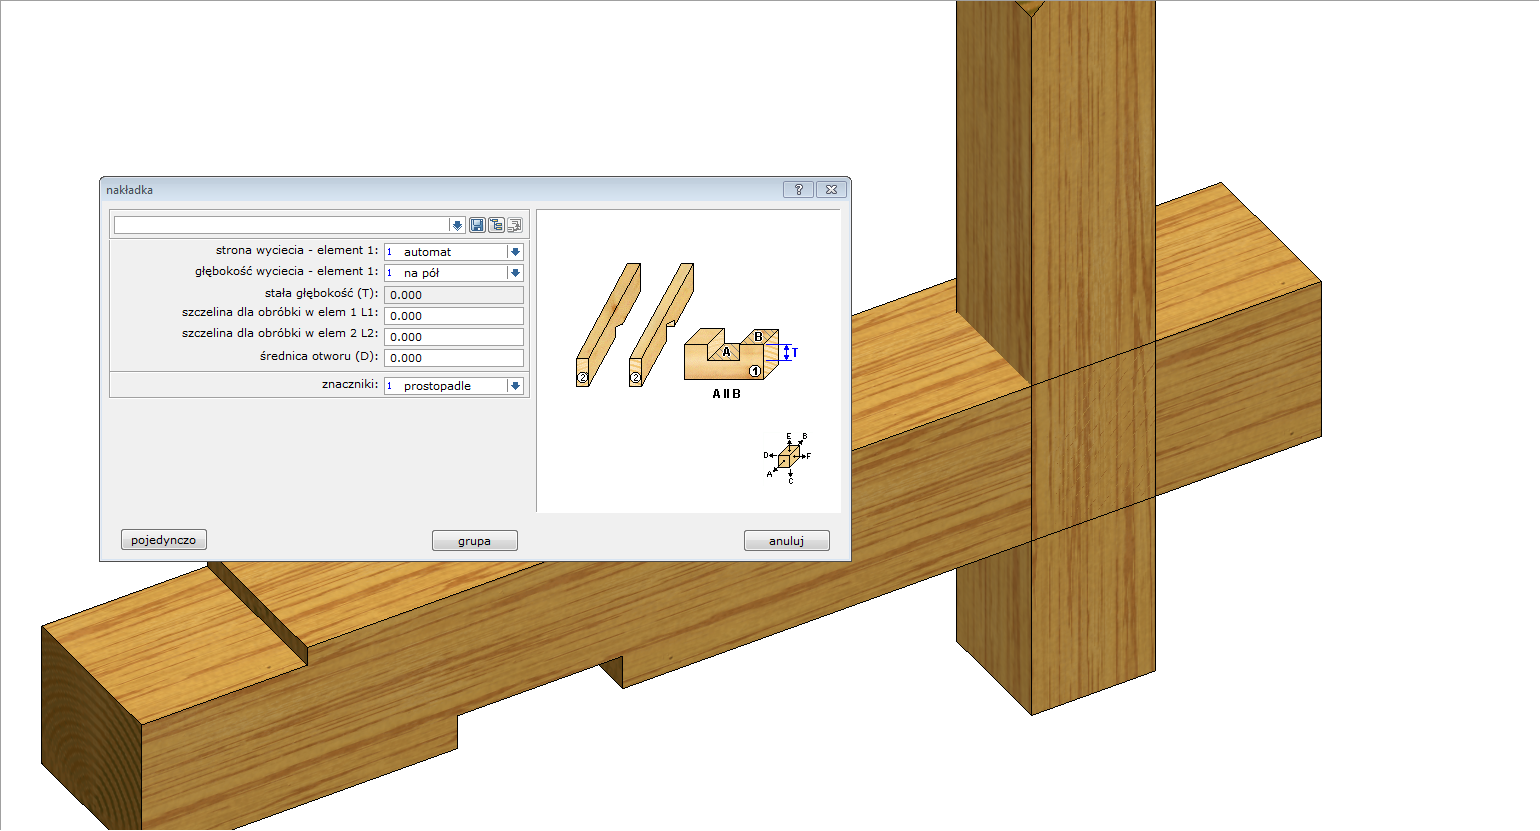The image size is (1540, 831).
Task: Click the greyed-out preset icon after tree icon
Action: [x=514, y=225]
